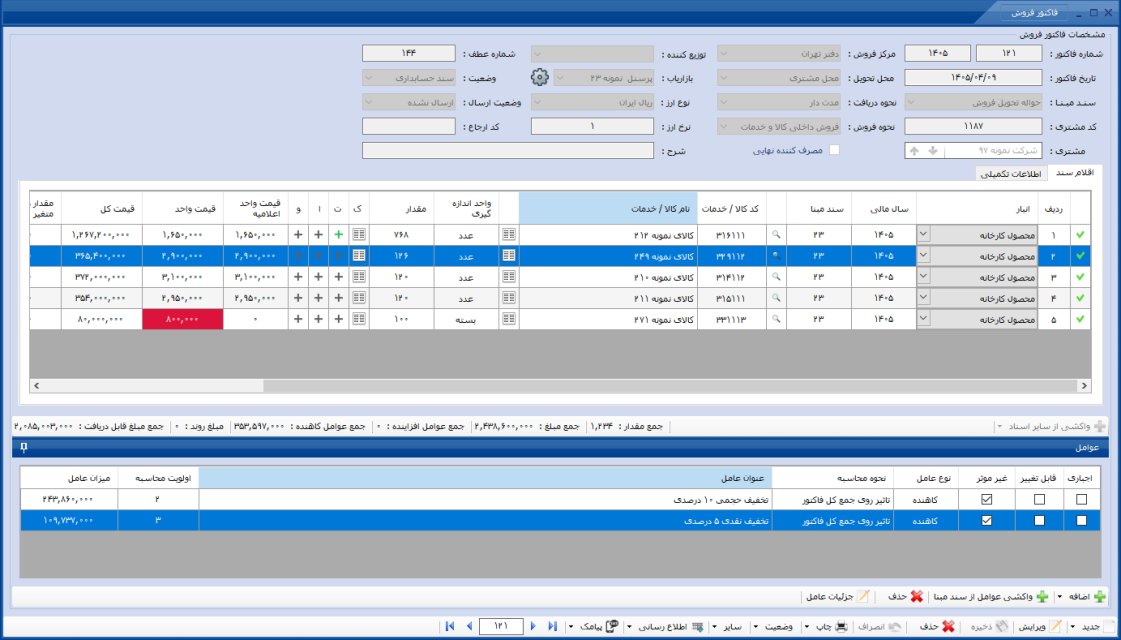Go to last record navigation arrow
The width and height of the screenshot is (1121, 640).
[552, 626]
